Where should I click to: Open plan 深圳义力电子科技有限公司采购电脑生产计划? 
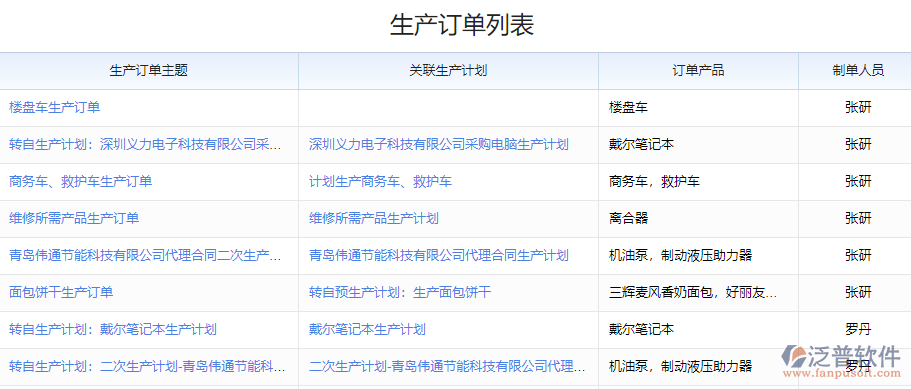(439, 145)
